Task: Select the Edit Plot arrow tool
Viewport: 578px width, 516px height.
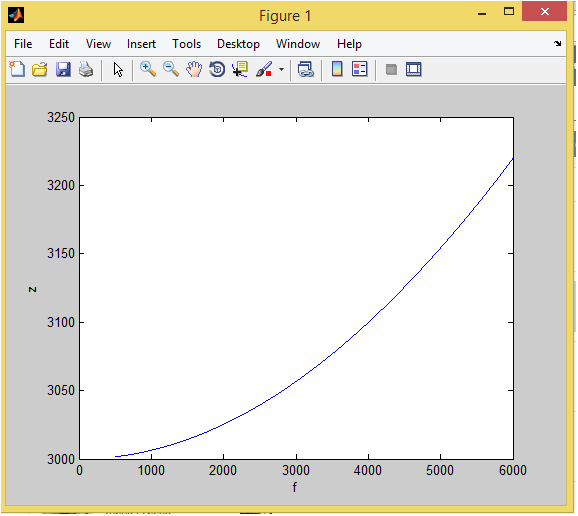Action: coord(118,70)
